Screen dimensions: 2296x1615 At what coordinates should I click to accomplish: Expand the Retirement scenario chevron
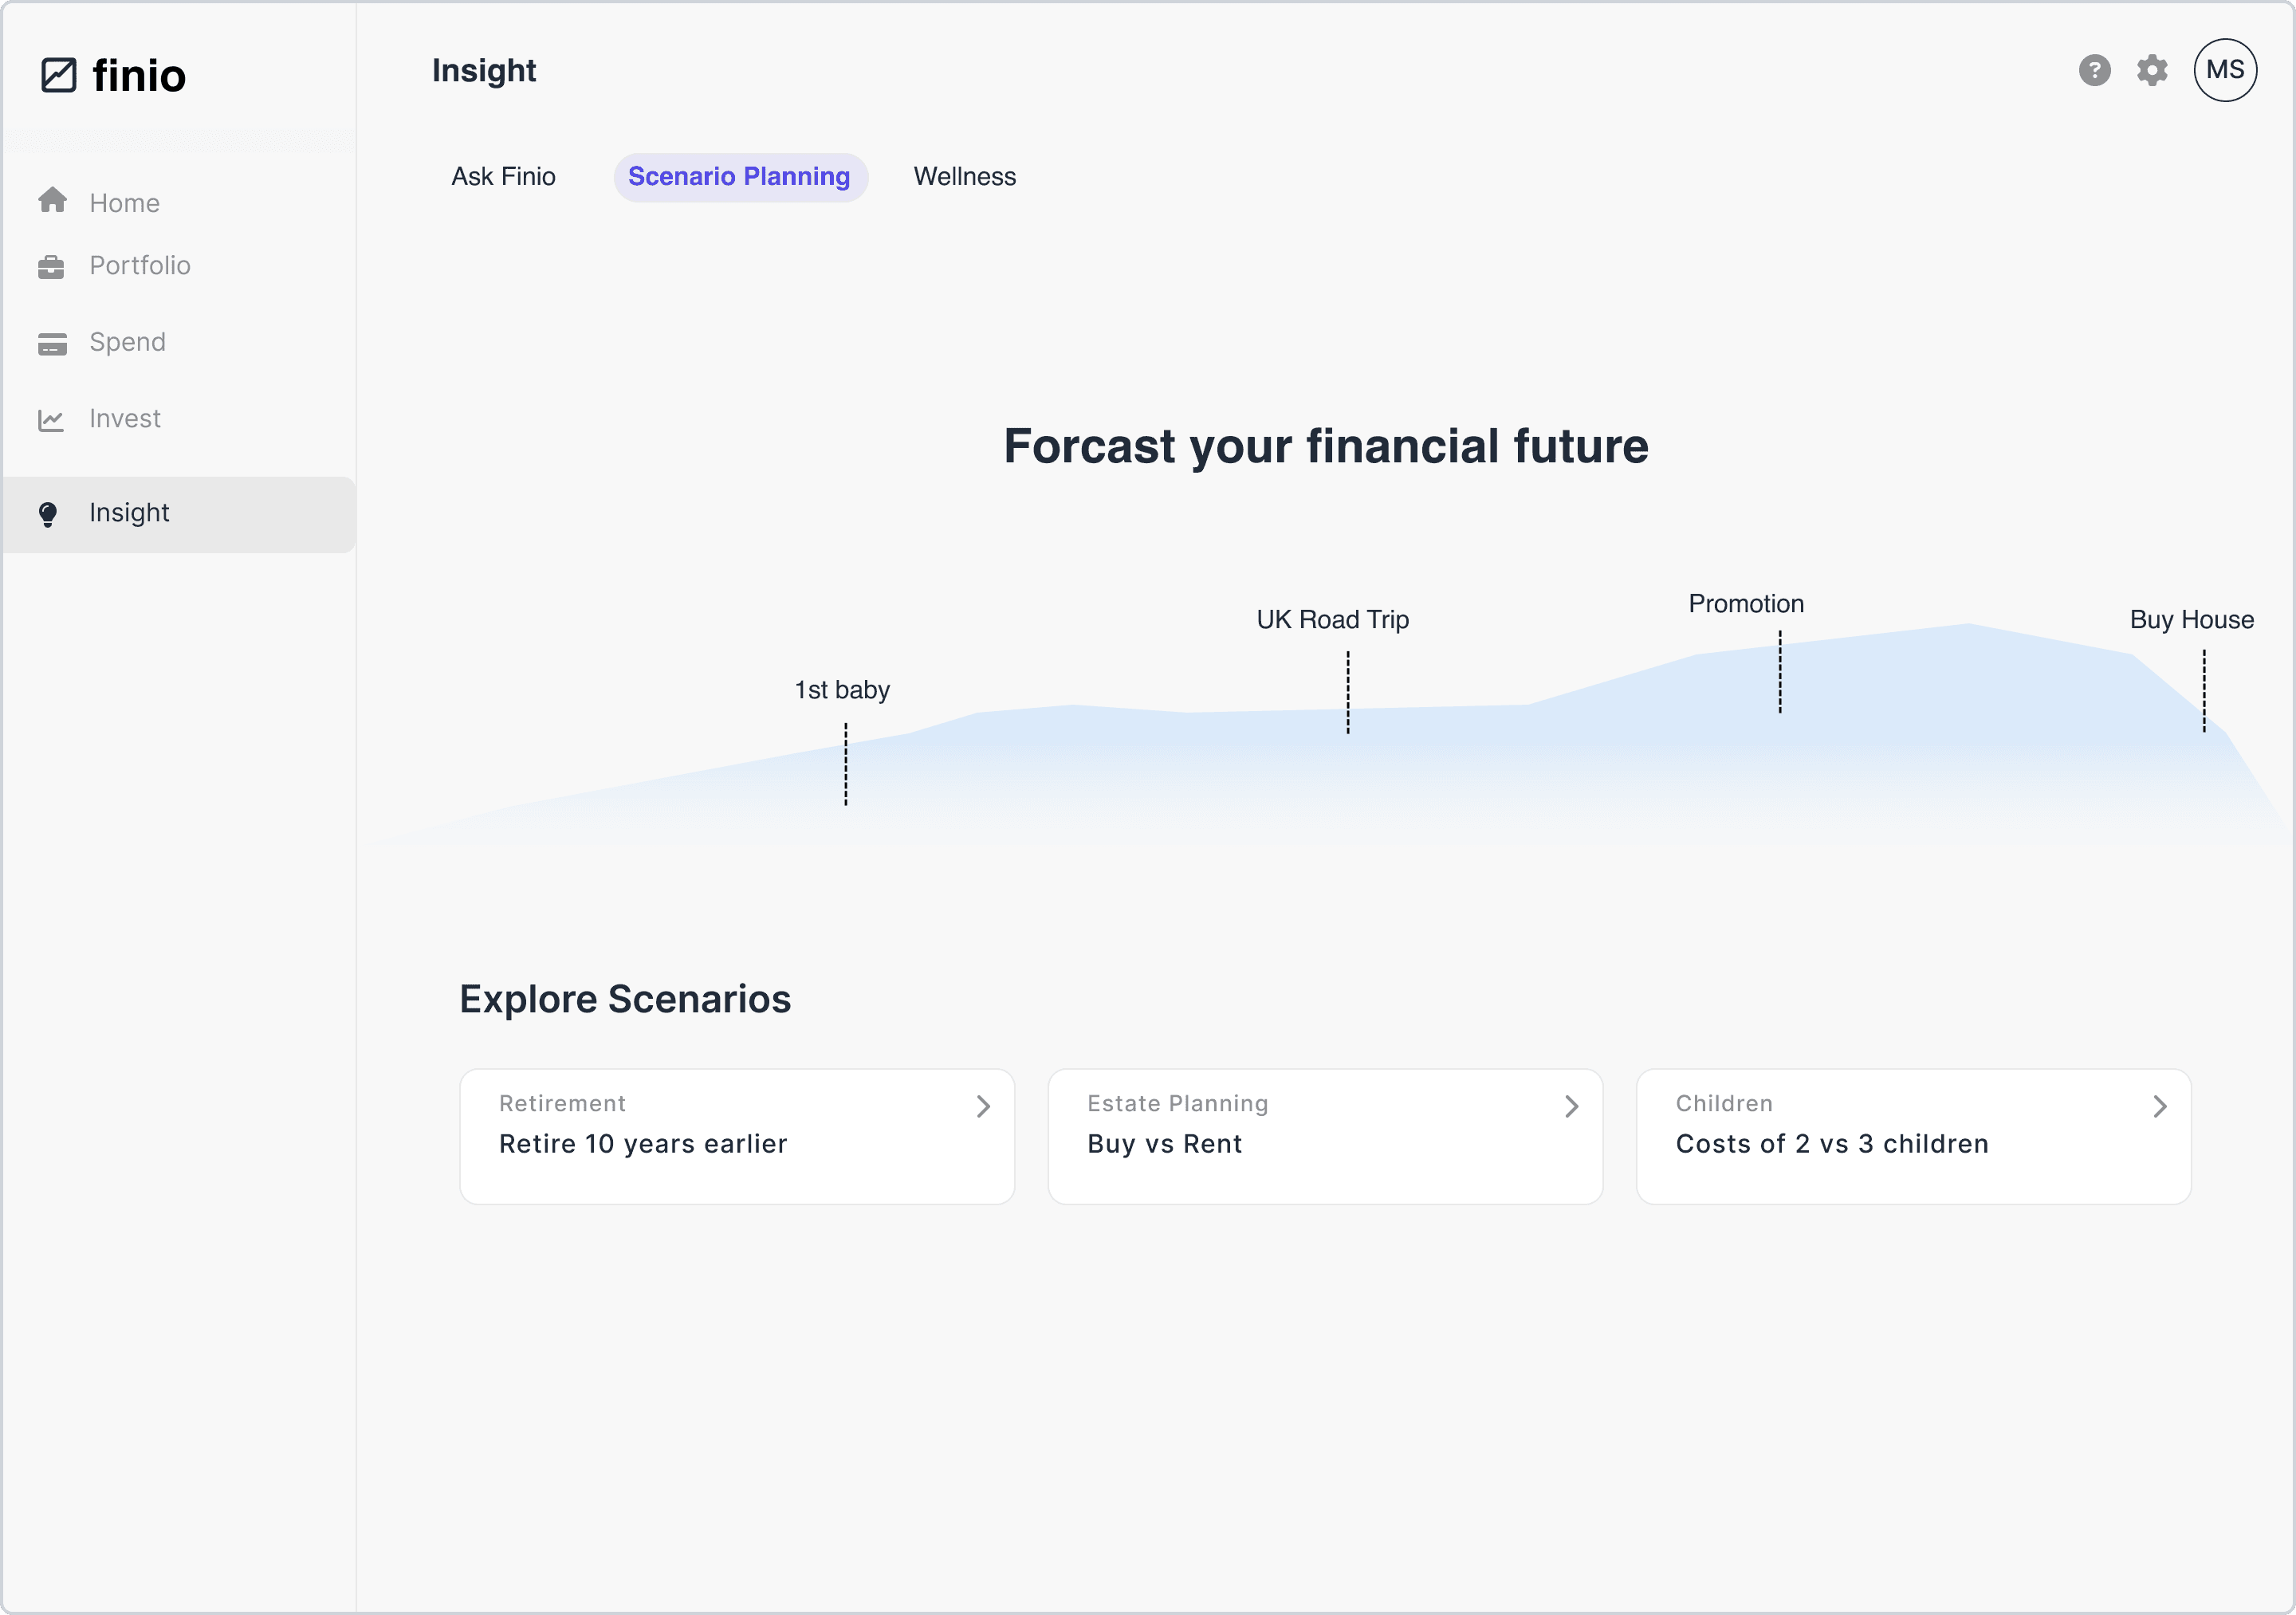tap(983, 1106)
